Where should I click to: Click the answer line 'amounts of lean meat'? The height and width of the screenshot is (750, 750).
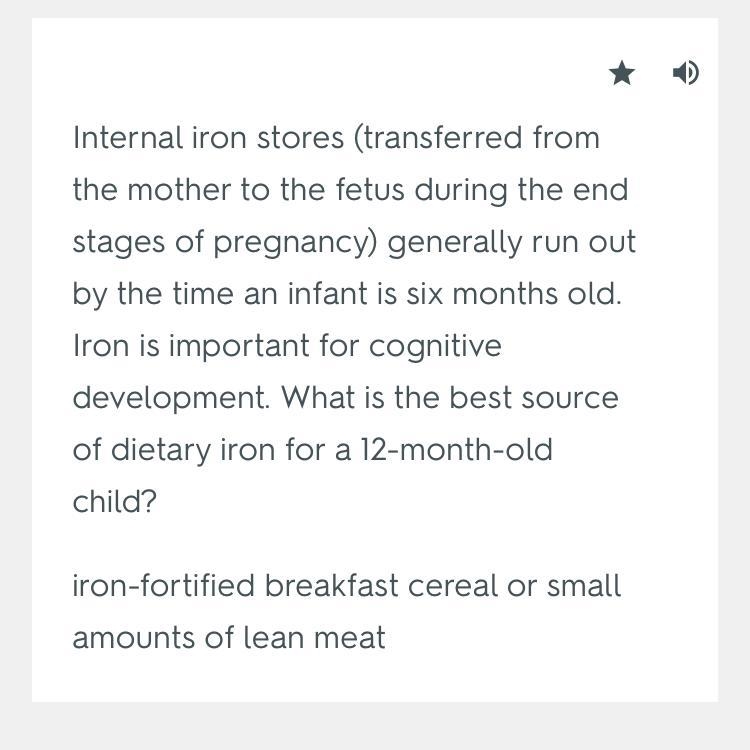click(229, 638)
